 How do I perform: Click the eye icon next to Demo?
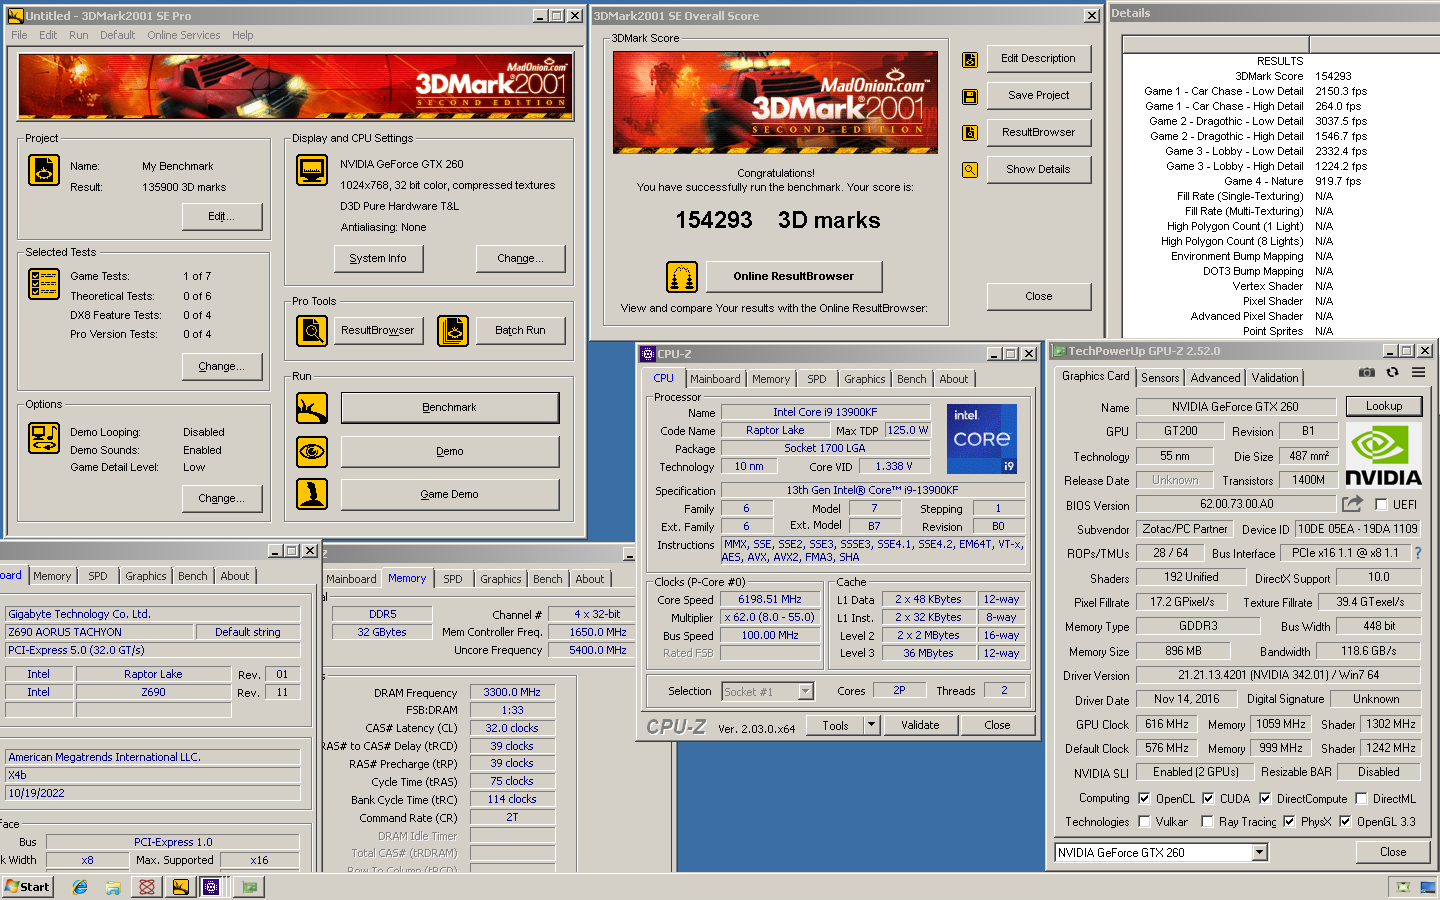click(312, 452)
